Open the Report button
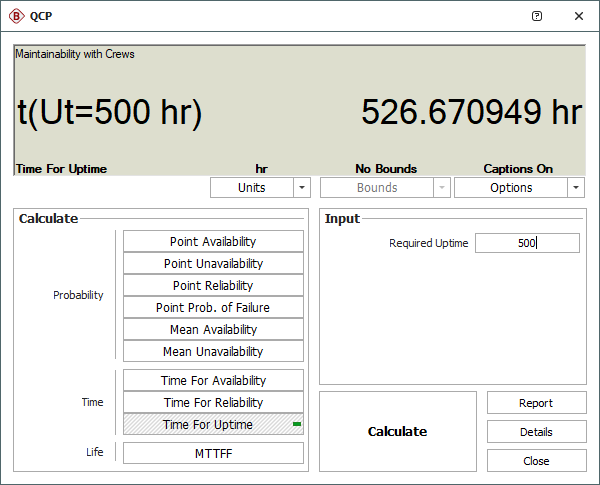This screenshot has height=485, width=600. click(x=536, y=403)
